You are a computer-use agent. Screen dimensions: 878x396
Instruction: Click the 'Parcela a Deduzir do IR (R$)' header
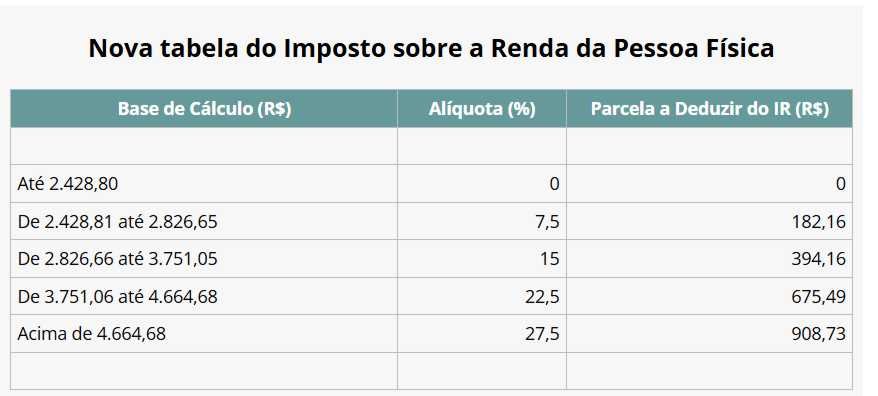point(709,109)
